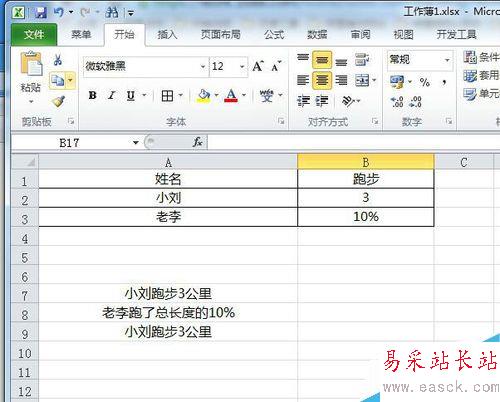
Task: Click the Name Box field B17
Action: tap(69, 143)
